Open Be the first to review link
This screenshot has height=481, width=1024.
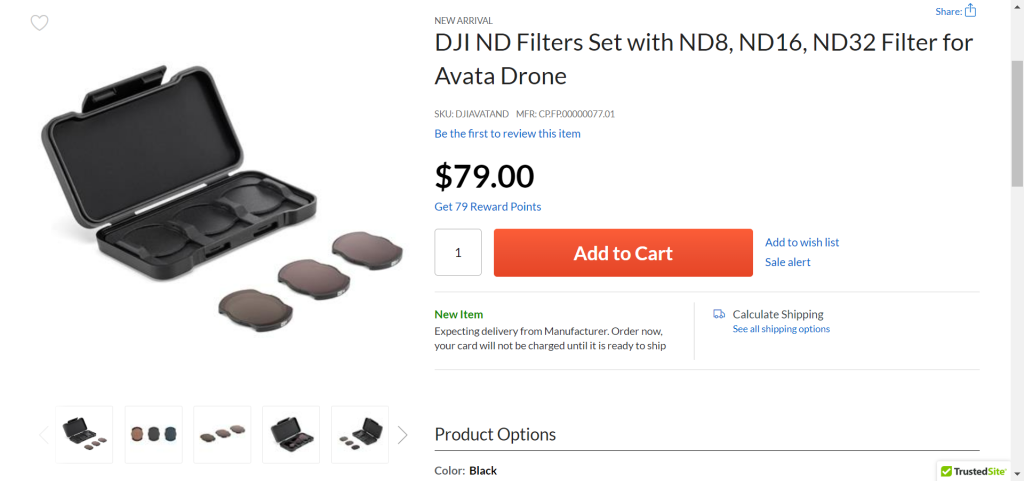[x=507, y=134]
